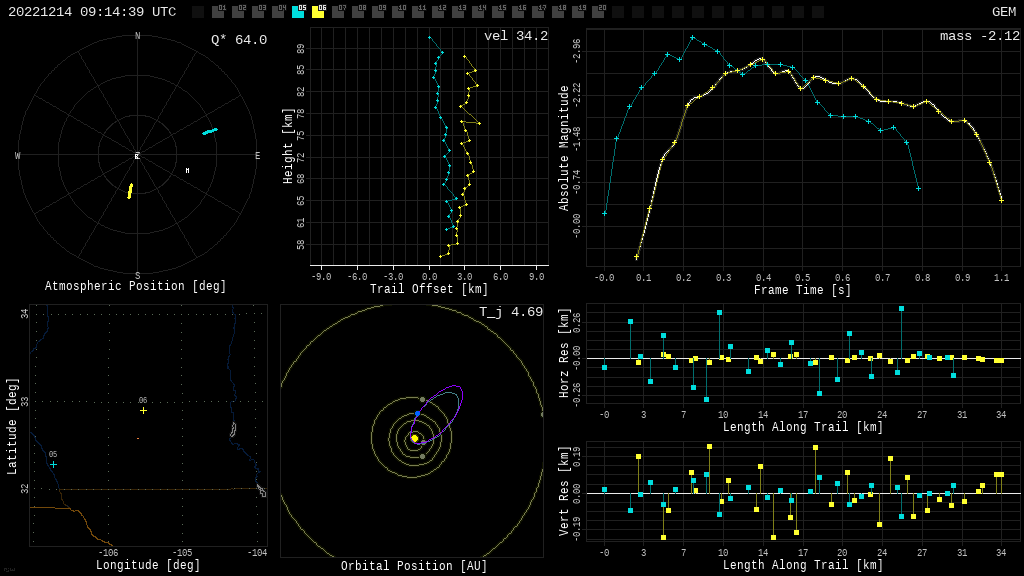Enable the gray station 01 indicator
The height and width of the screenshot is (576, 1024).
point(218,12)
